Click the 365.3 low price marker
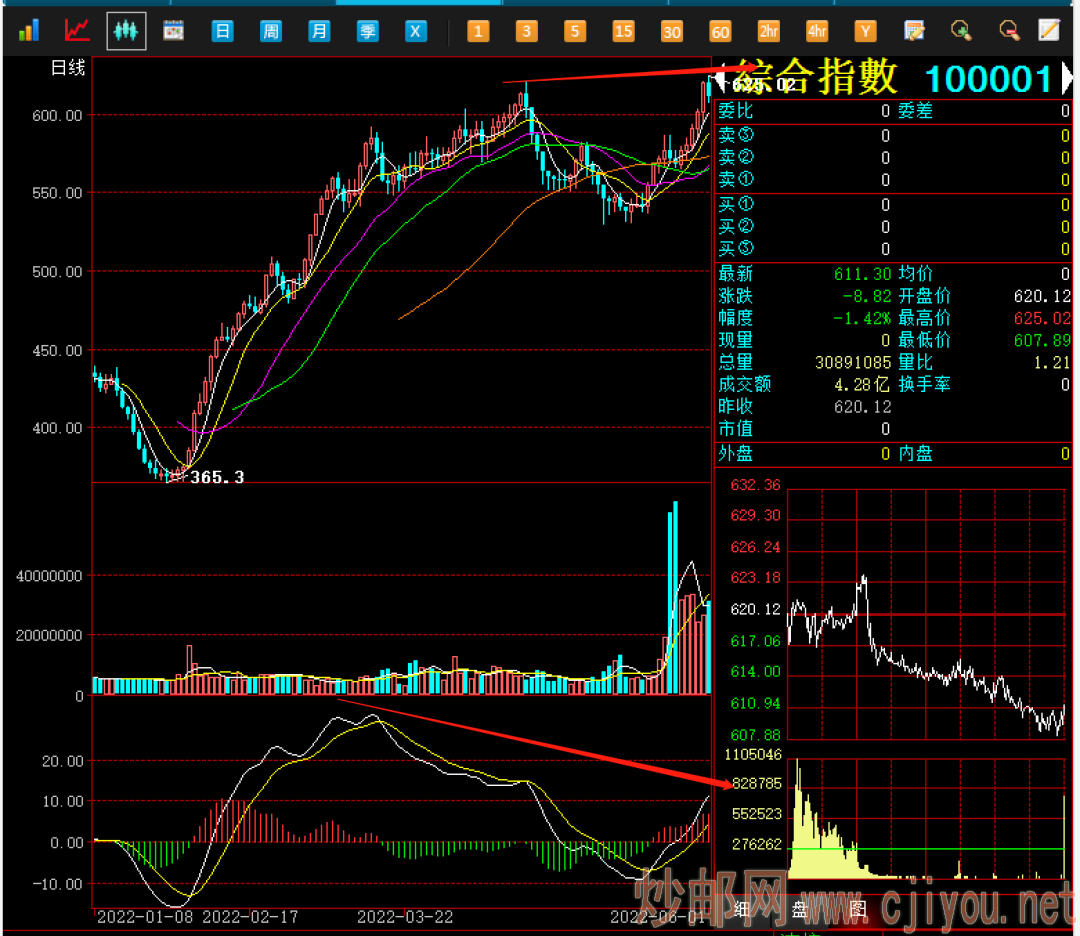Screen dimensions: 1080x936 [x=217, y=478]
